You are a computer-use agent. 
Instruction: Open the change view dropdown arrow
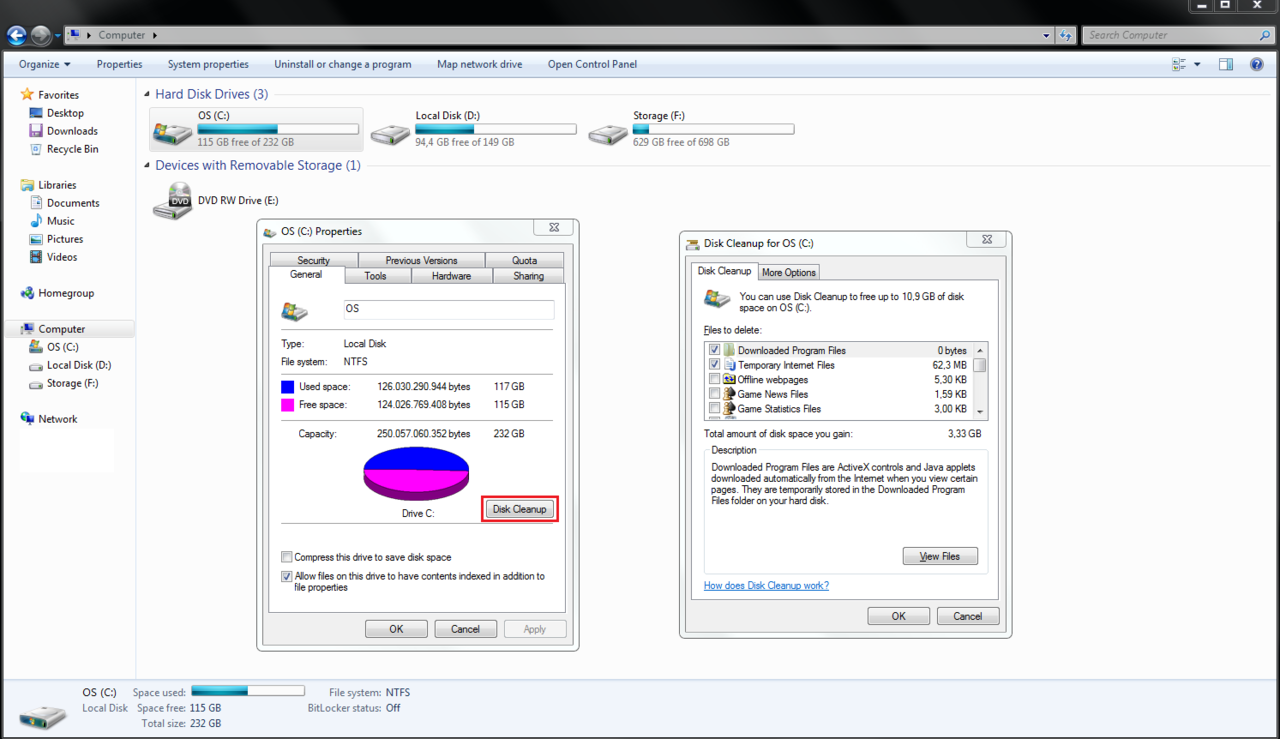click(x=1197, y=64)
